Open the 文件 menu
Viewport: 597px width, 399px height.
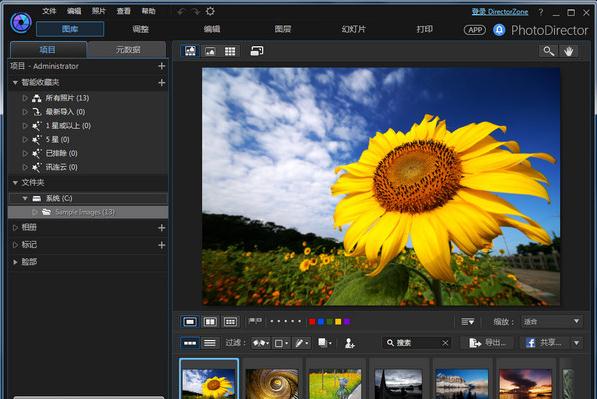(x=49, y=11)
